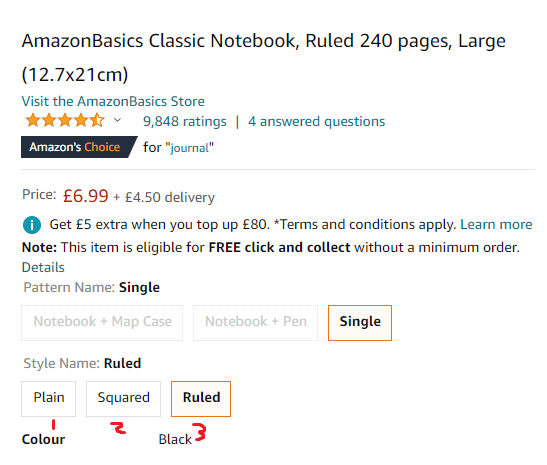
Task: Click the AmazonBasics Classic Notebook product title
Action: point(263,58)
